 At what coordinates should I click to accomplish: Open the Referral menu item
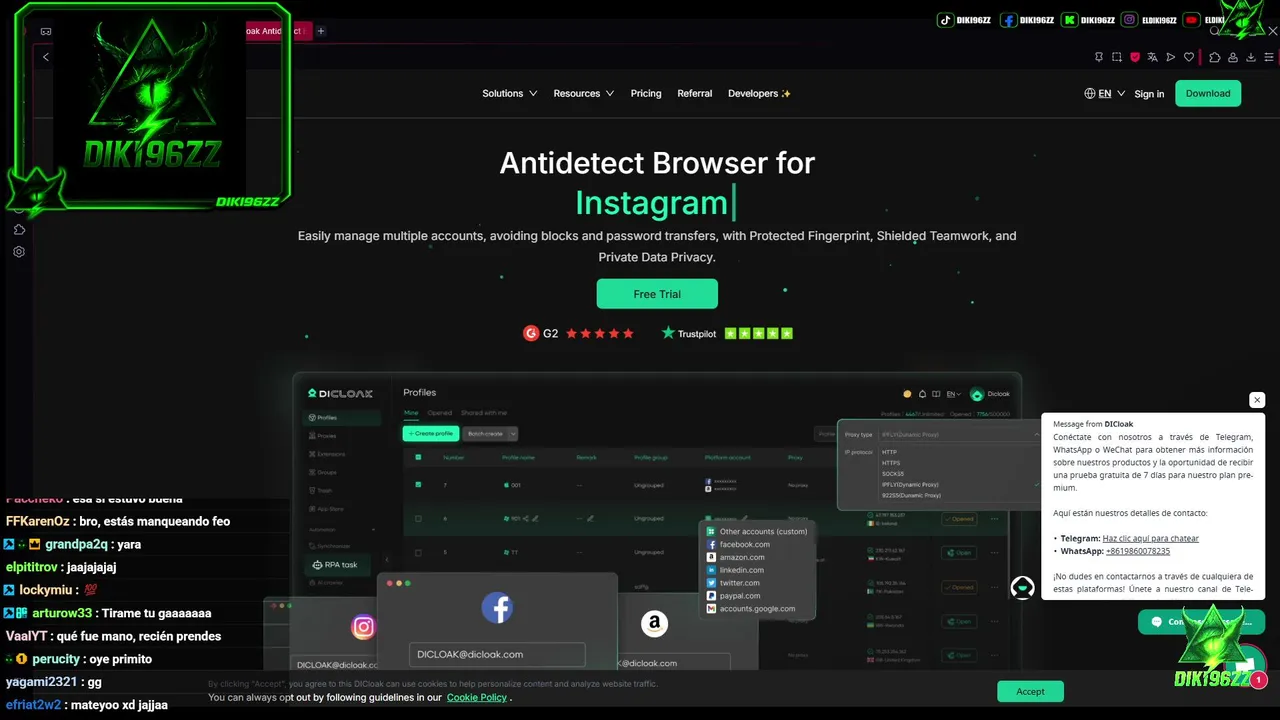695,93
